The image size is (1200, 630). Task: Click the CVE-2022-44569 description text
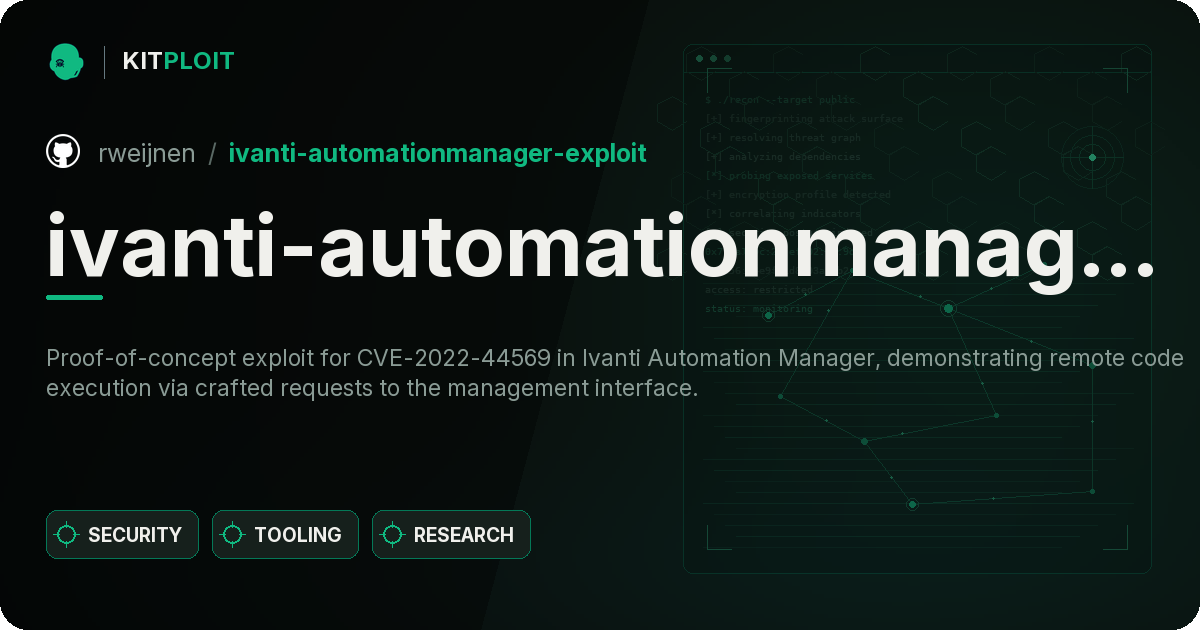pyautogui.click(x=615, y=373)
